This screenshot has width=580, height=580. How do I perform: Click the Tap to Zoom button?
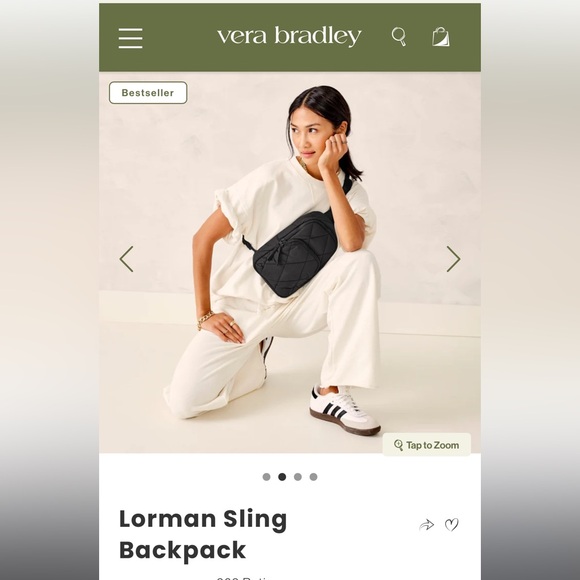426,445
